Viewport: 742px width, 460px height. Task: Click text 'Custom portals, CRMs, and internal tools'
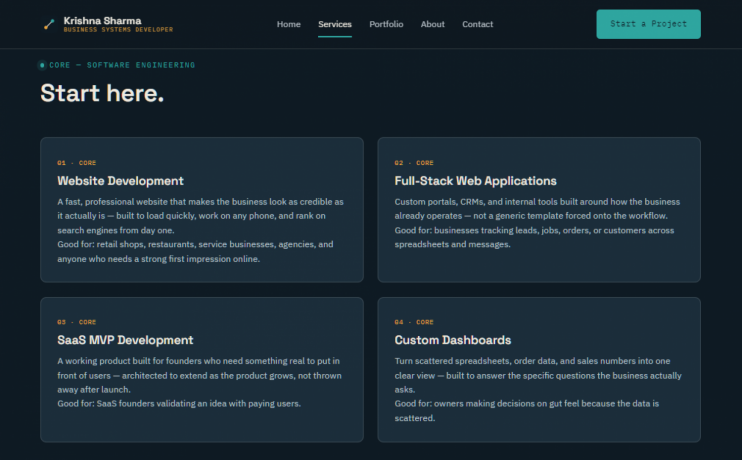point(476,202)
